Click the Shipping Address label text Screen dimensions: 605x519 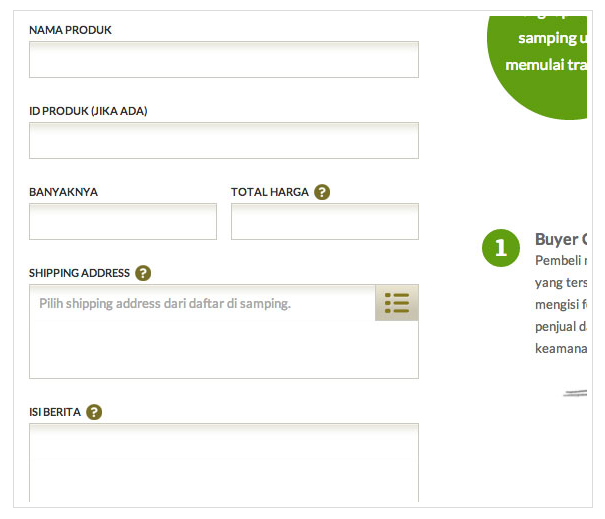pyautogui.click(x=79, y=273)
